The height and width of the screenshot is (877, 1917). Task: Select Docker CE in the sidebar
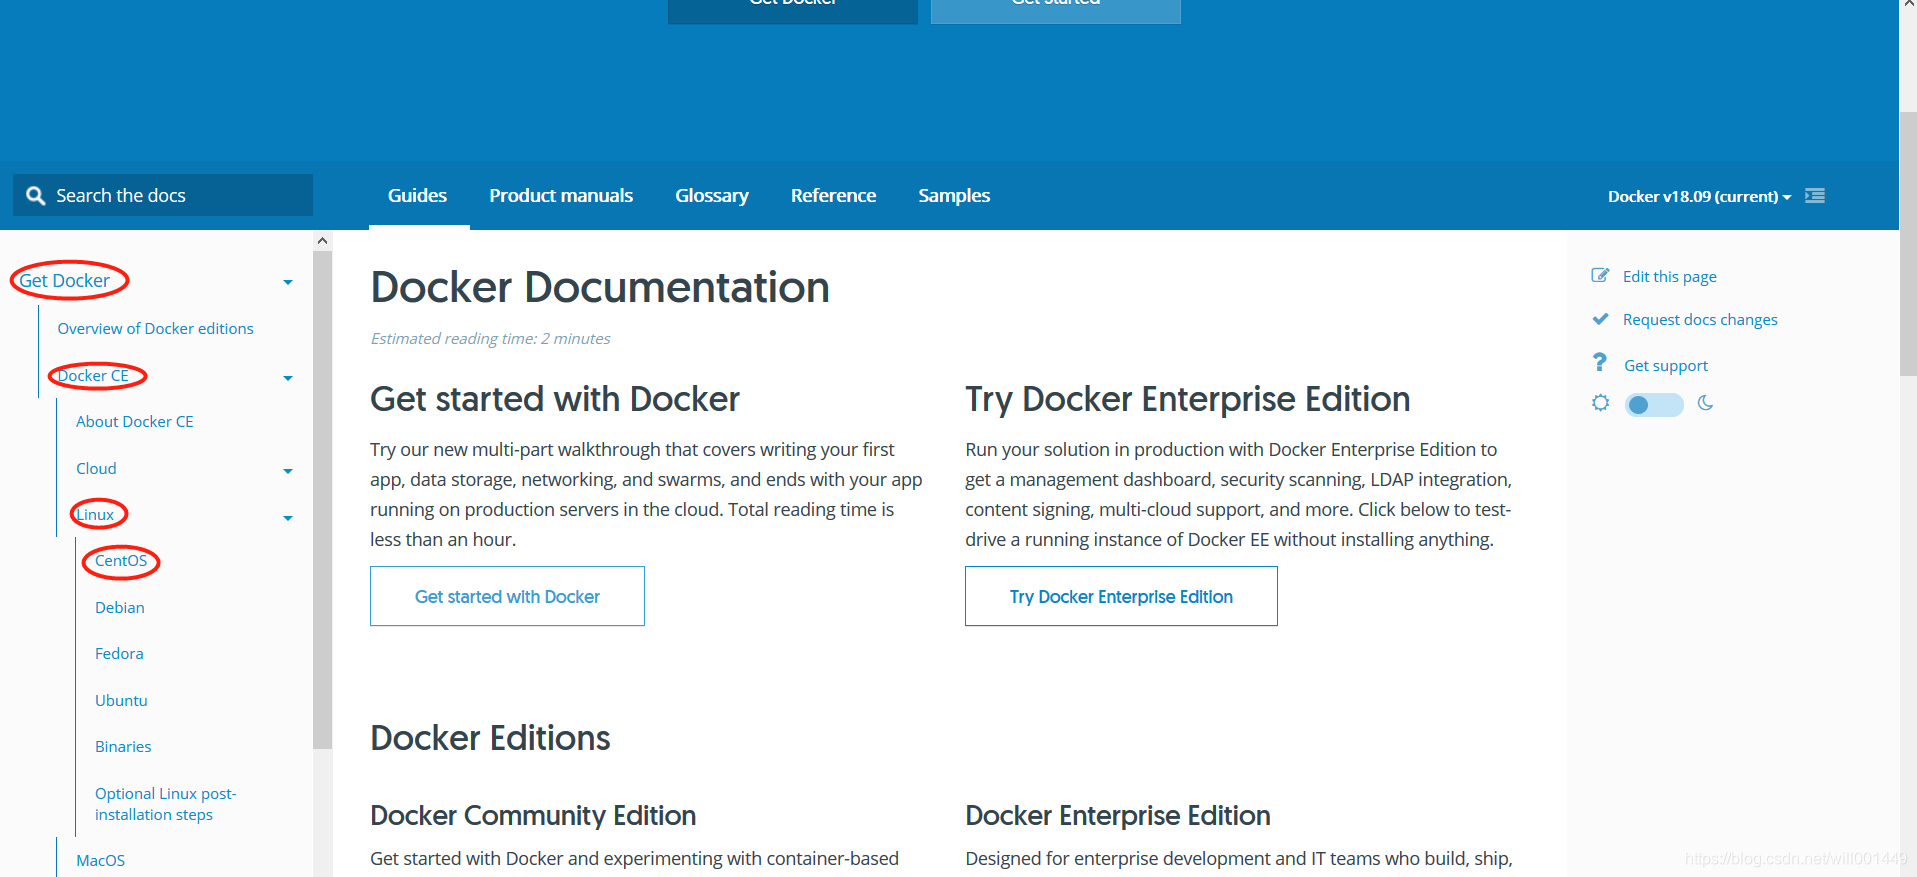point(93,375)
